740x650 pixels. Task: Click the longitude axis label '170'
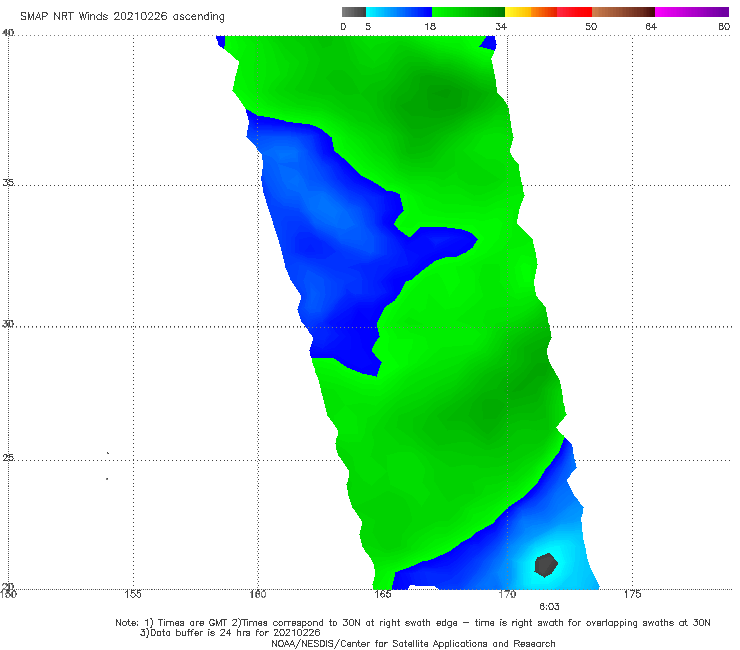point(507,594)
